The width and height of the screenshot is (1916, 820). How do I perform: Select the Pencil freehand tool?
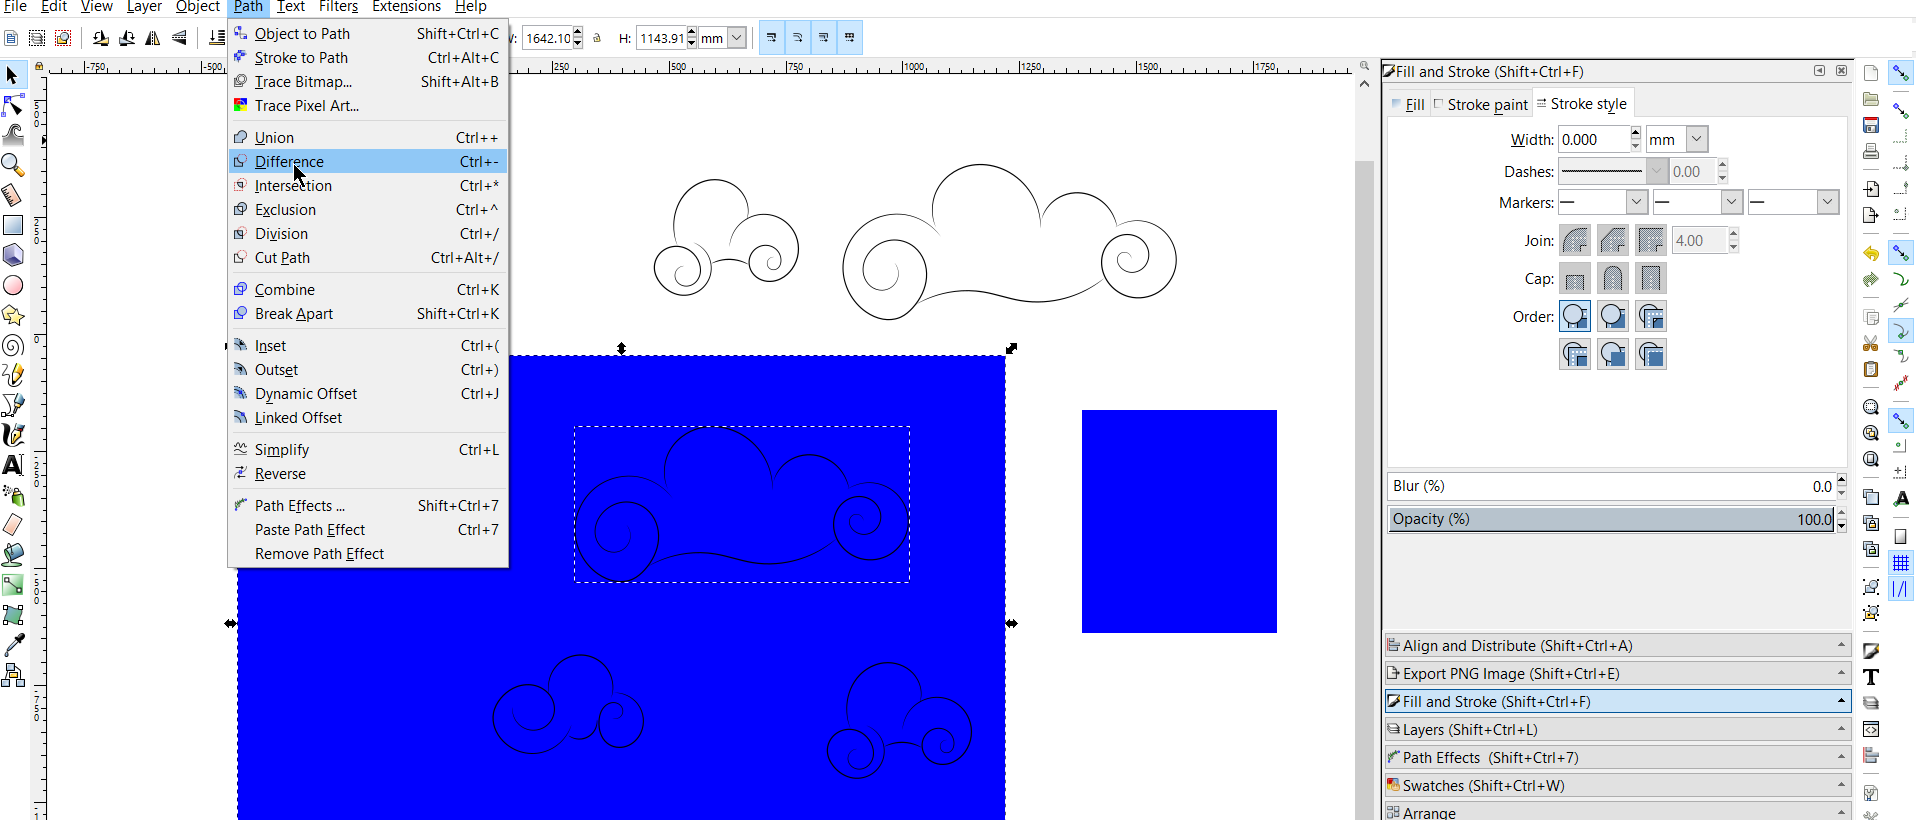coord(12,375)
